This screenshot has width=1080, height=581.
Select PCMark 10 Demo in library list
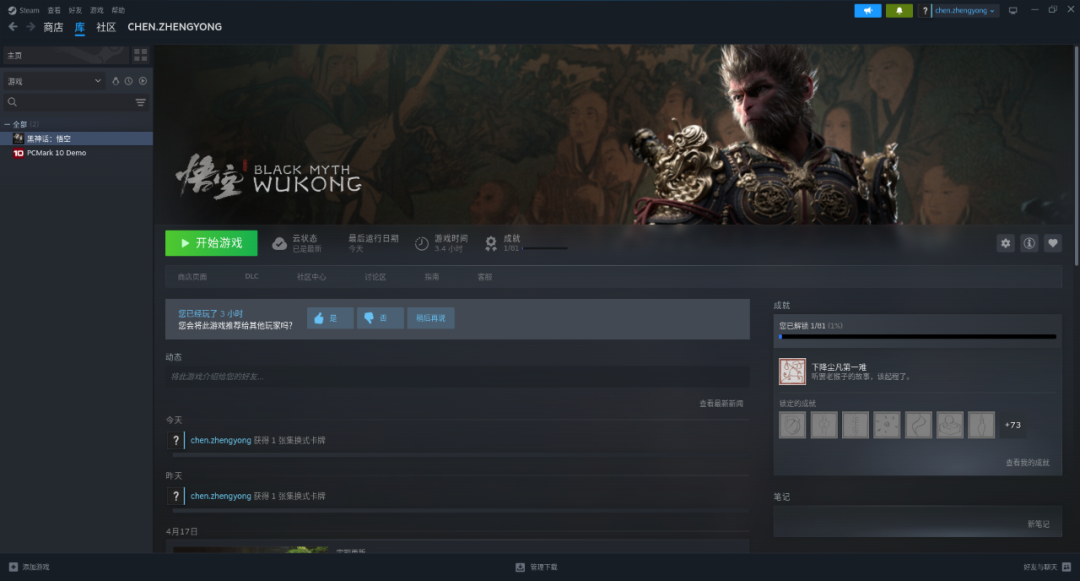76,153
